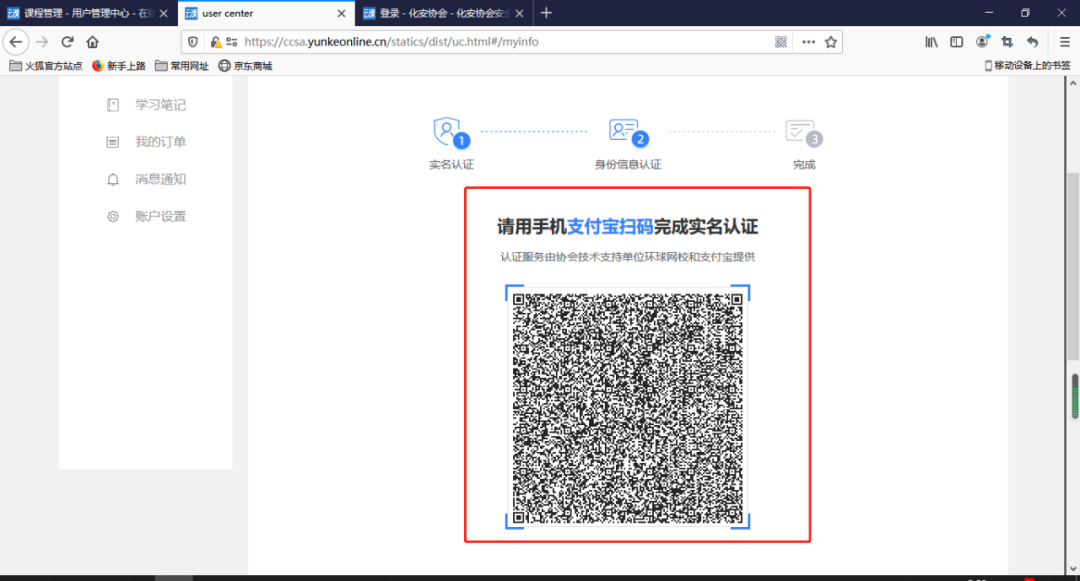Click the 实名认证 step label
Viewport: 1080px width, 581px height.
pyautogui.click(x=451, y=165)
